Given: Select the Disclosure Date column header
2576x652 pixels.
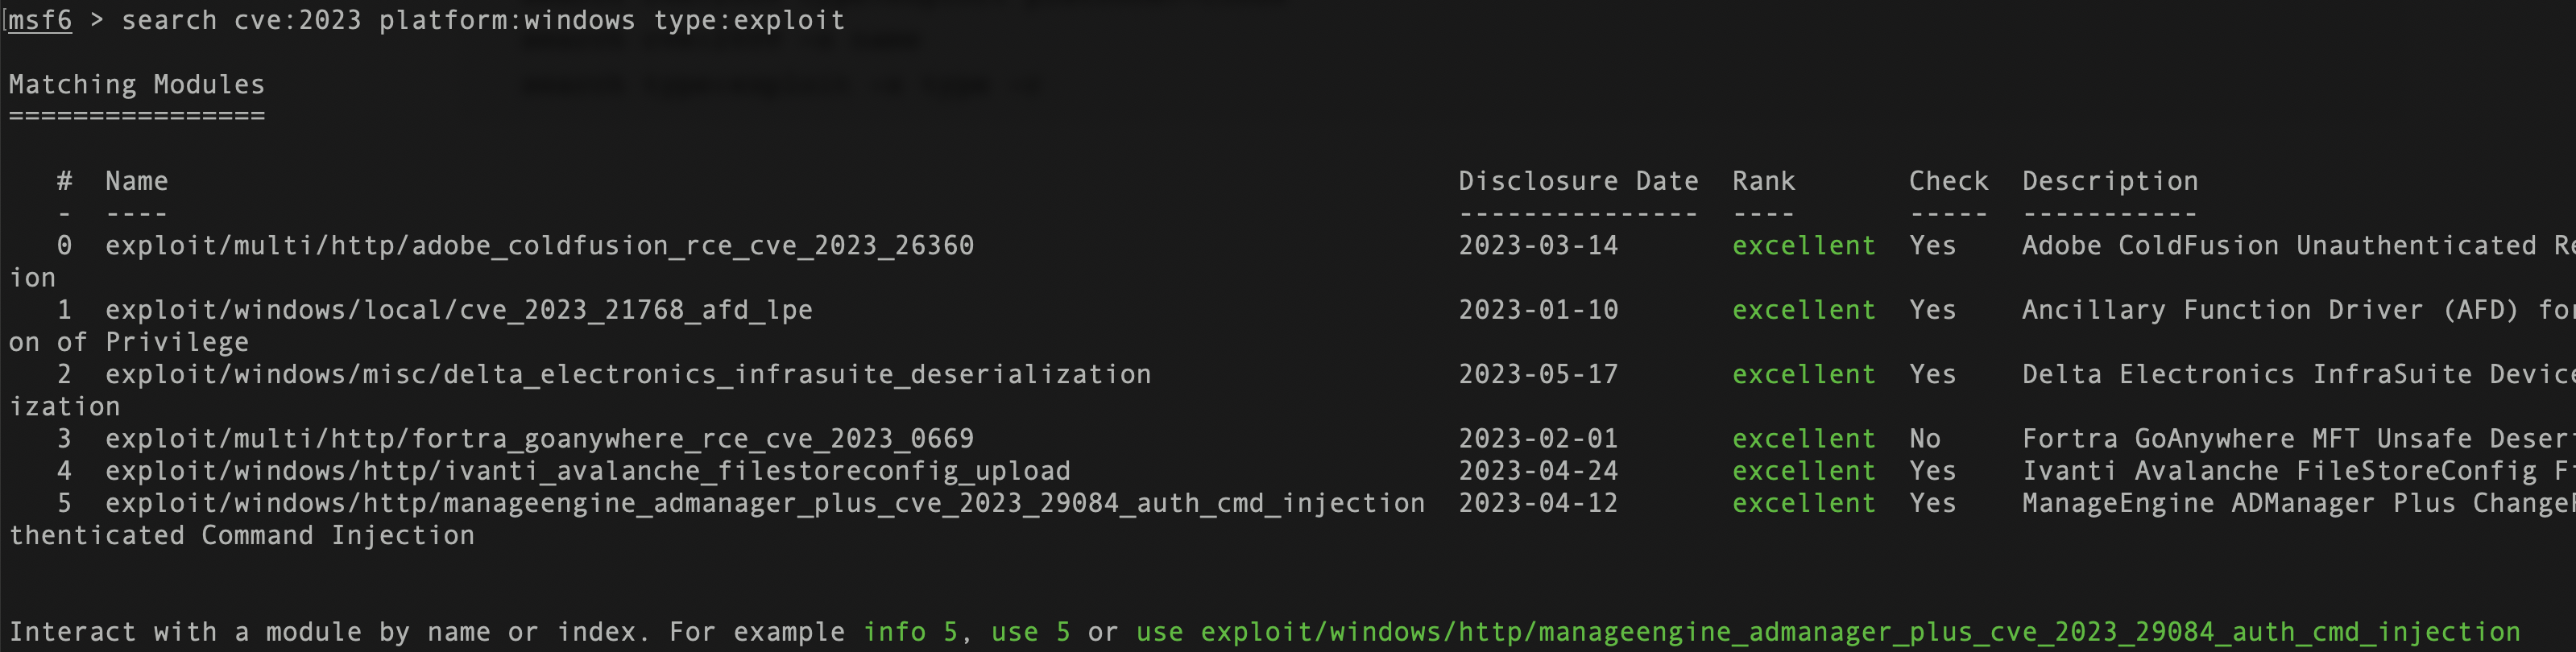Looking at the screenshot, I should click(1578, 181).
